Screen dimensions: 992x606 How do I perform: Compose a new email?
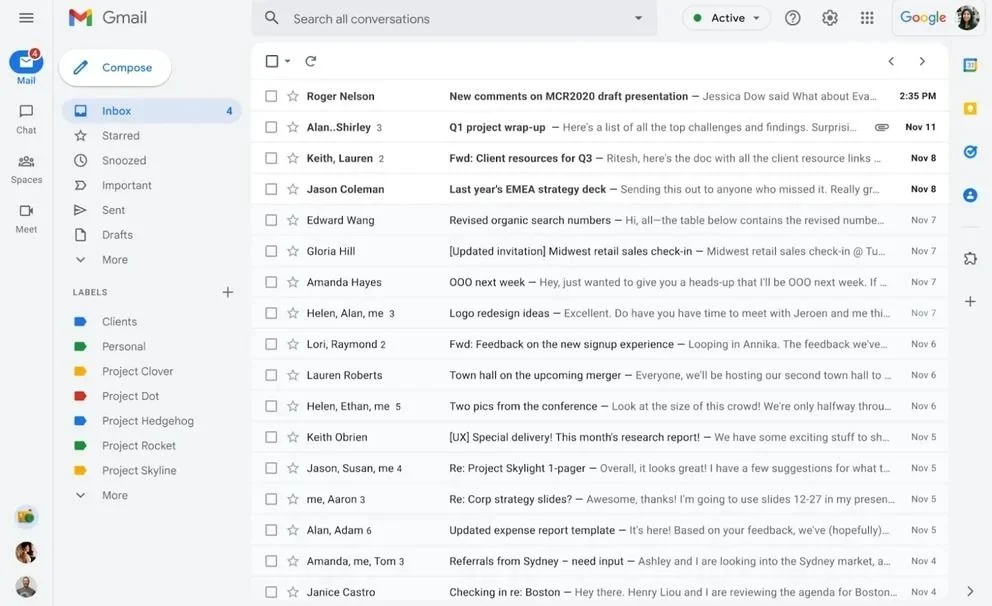(x=115, y=68)
